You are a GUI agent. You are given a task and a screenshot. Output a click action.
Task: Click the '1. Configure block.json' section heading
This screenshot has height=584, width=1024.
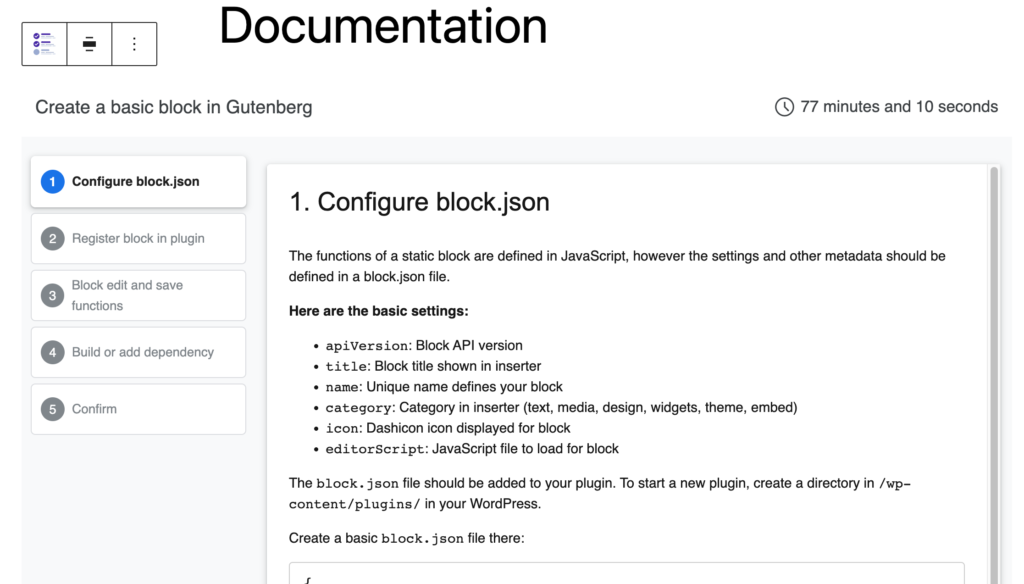[419, 202]
